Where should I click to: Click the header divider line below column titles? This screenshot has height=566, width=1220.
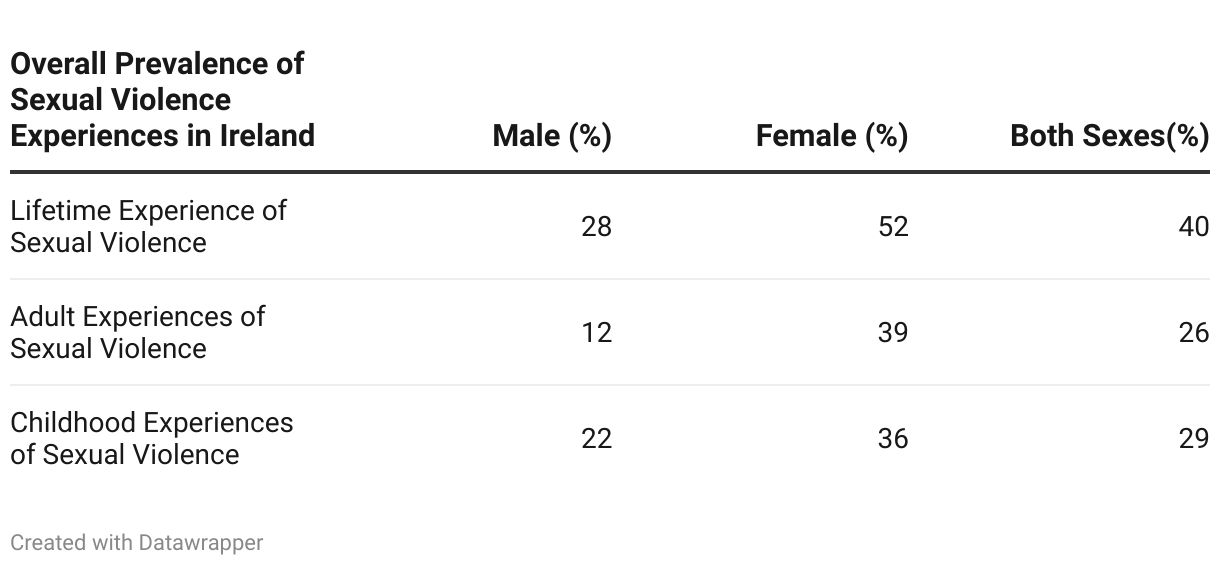click(610, 172)
